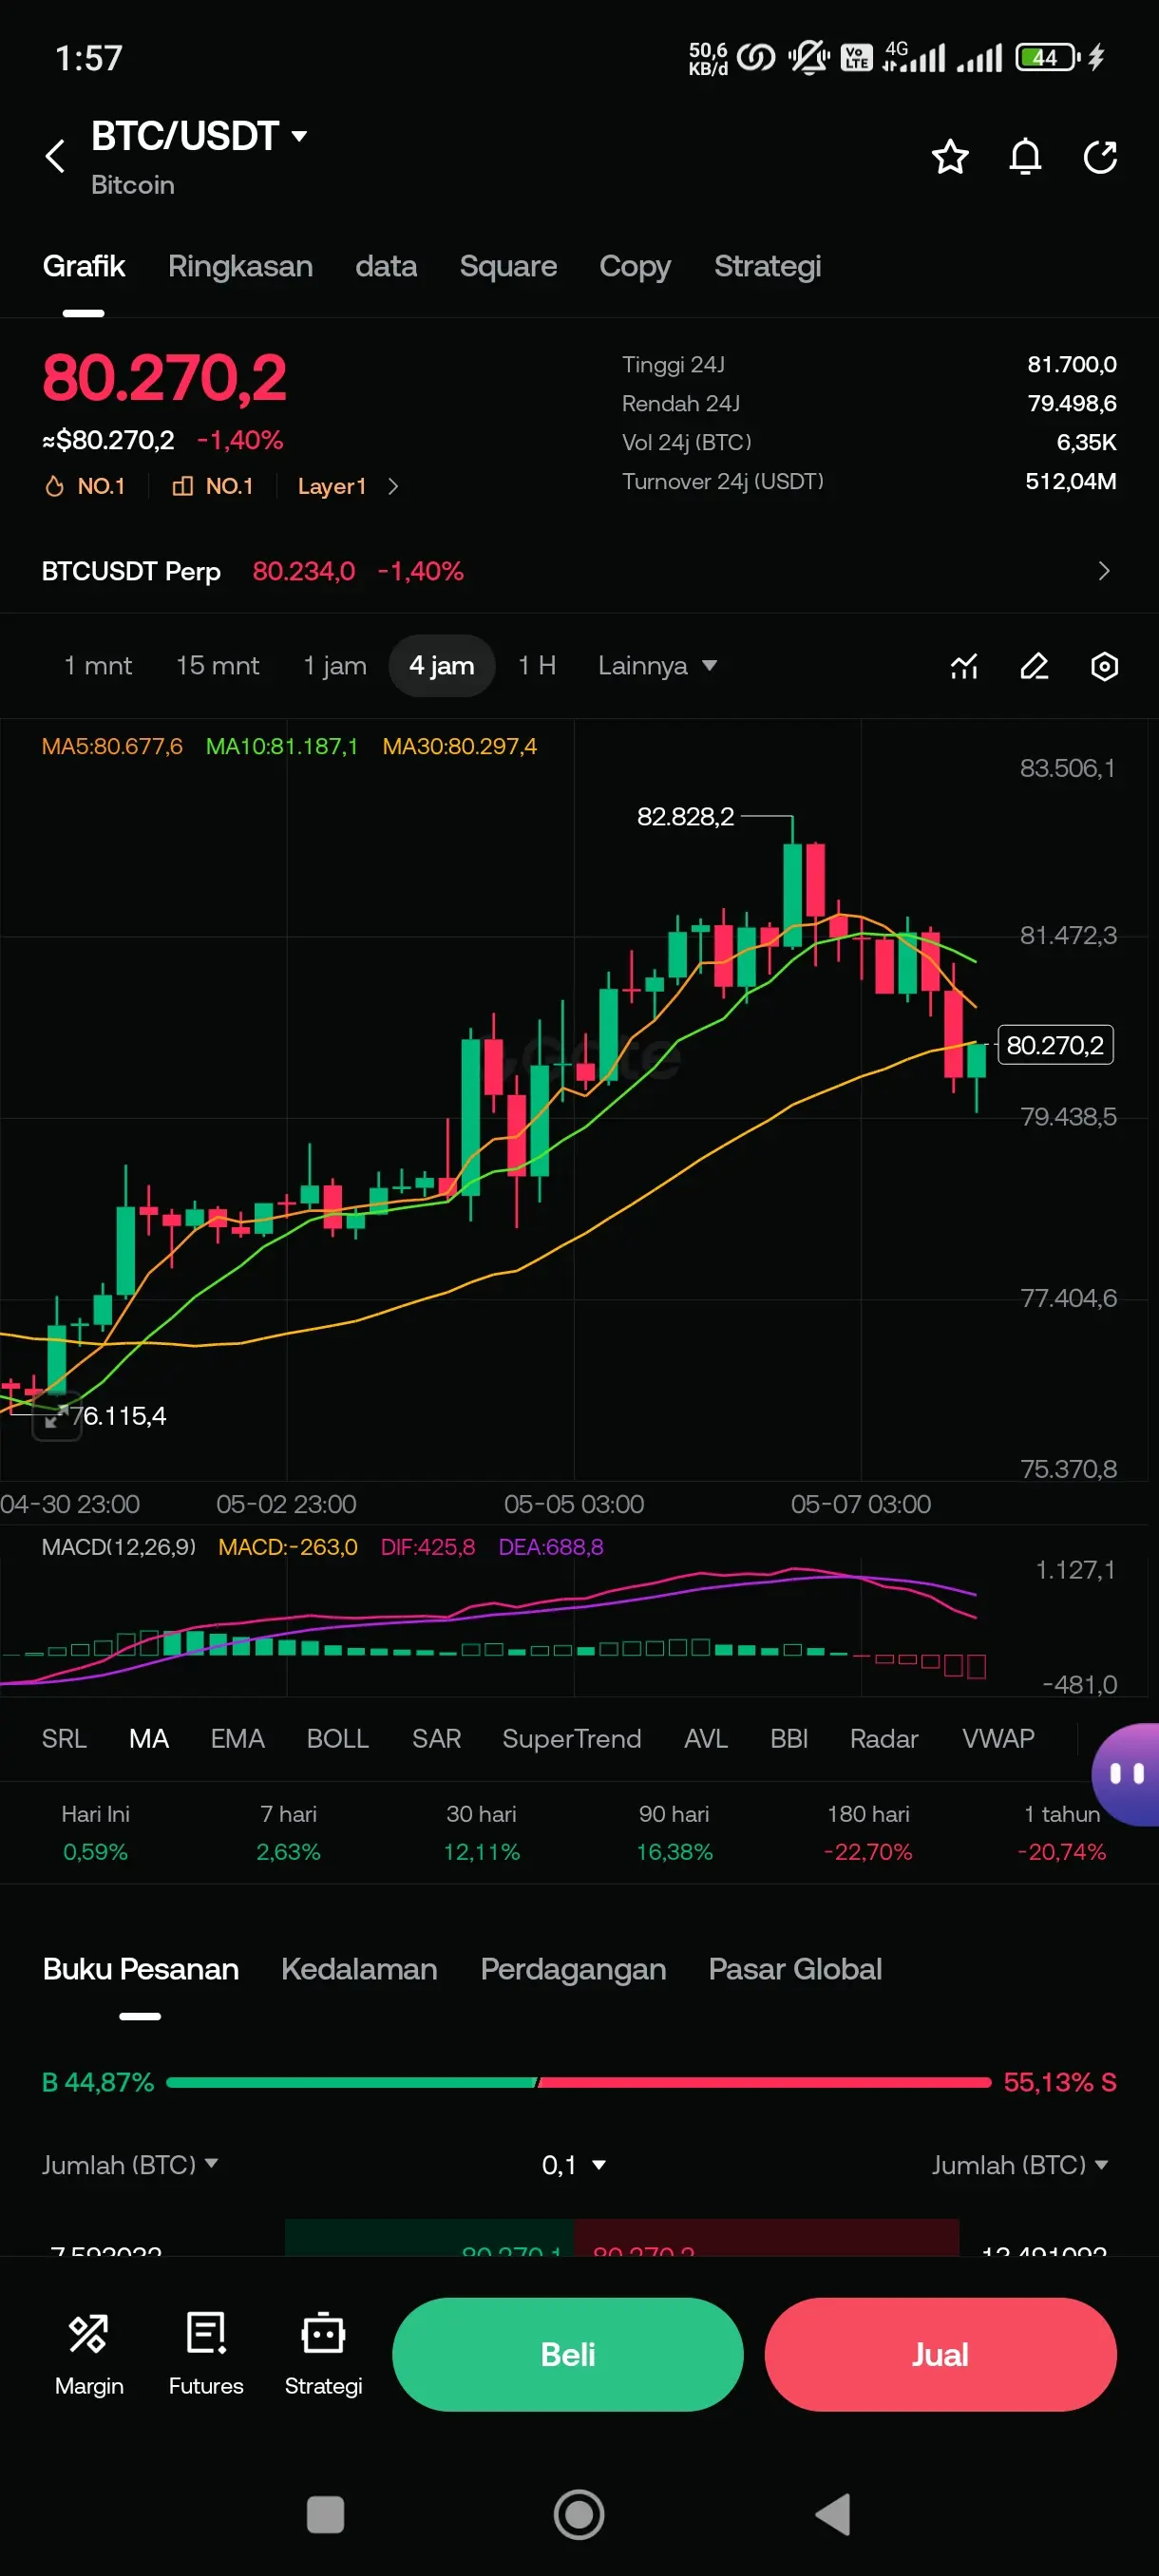Toggle Radar indicator
This screenshot has width=1159, height=2576.
(x=884, y=1739)
